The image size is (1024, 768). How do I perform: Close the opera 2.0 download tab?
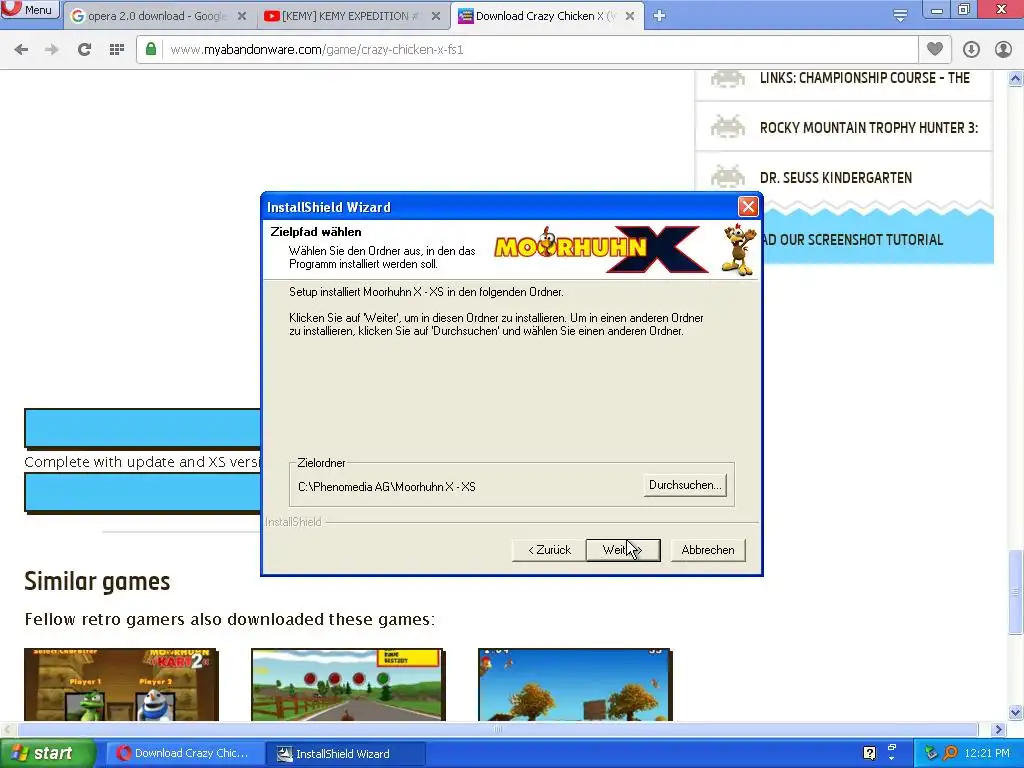(x=242, y=16)
